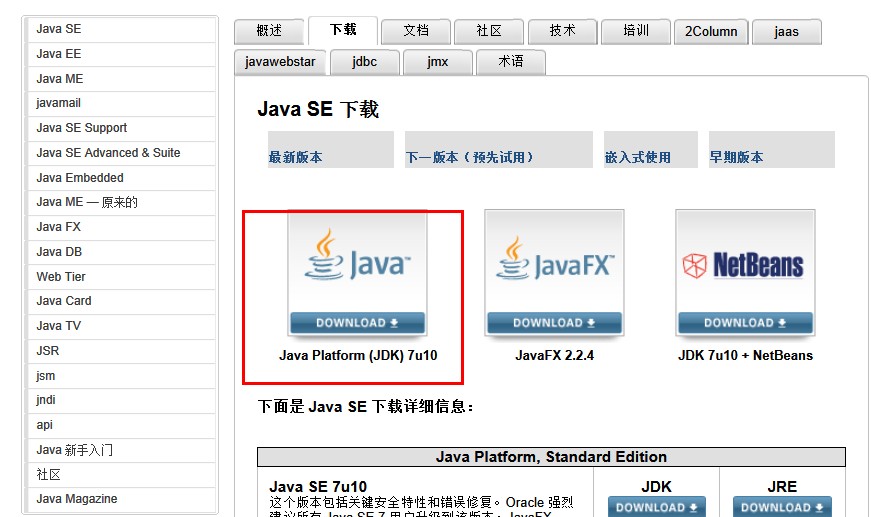This screenshot has width=871, height=517.
Task: Click the Java SE 下载 page heading
Action: pyautogui.click(x=318, y=109)
